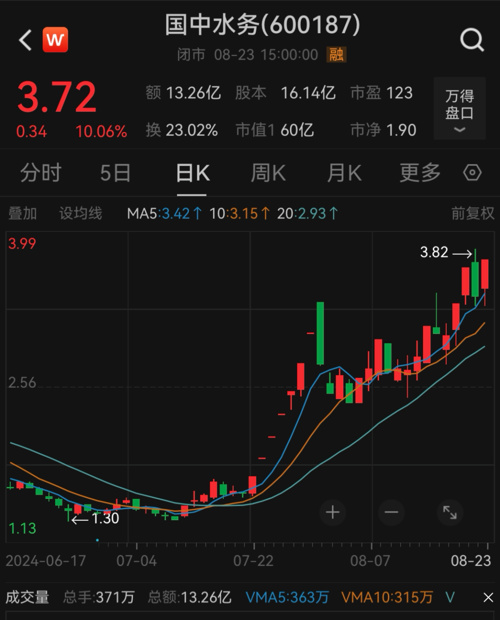Select the 5日 tab
Viewport: 500px width, 620px height.
point(115,173)
